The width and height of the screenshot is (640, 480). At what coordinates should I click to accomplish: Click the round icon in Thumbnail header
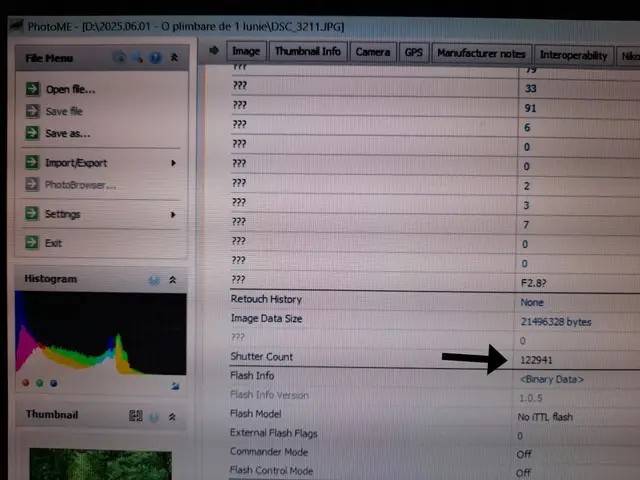pyautogui.click(x=154, y=417)
